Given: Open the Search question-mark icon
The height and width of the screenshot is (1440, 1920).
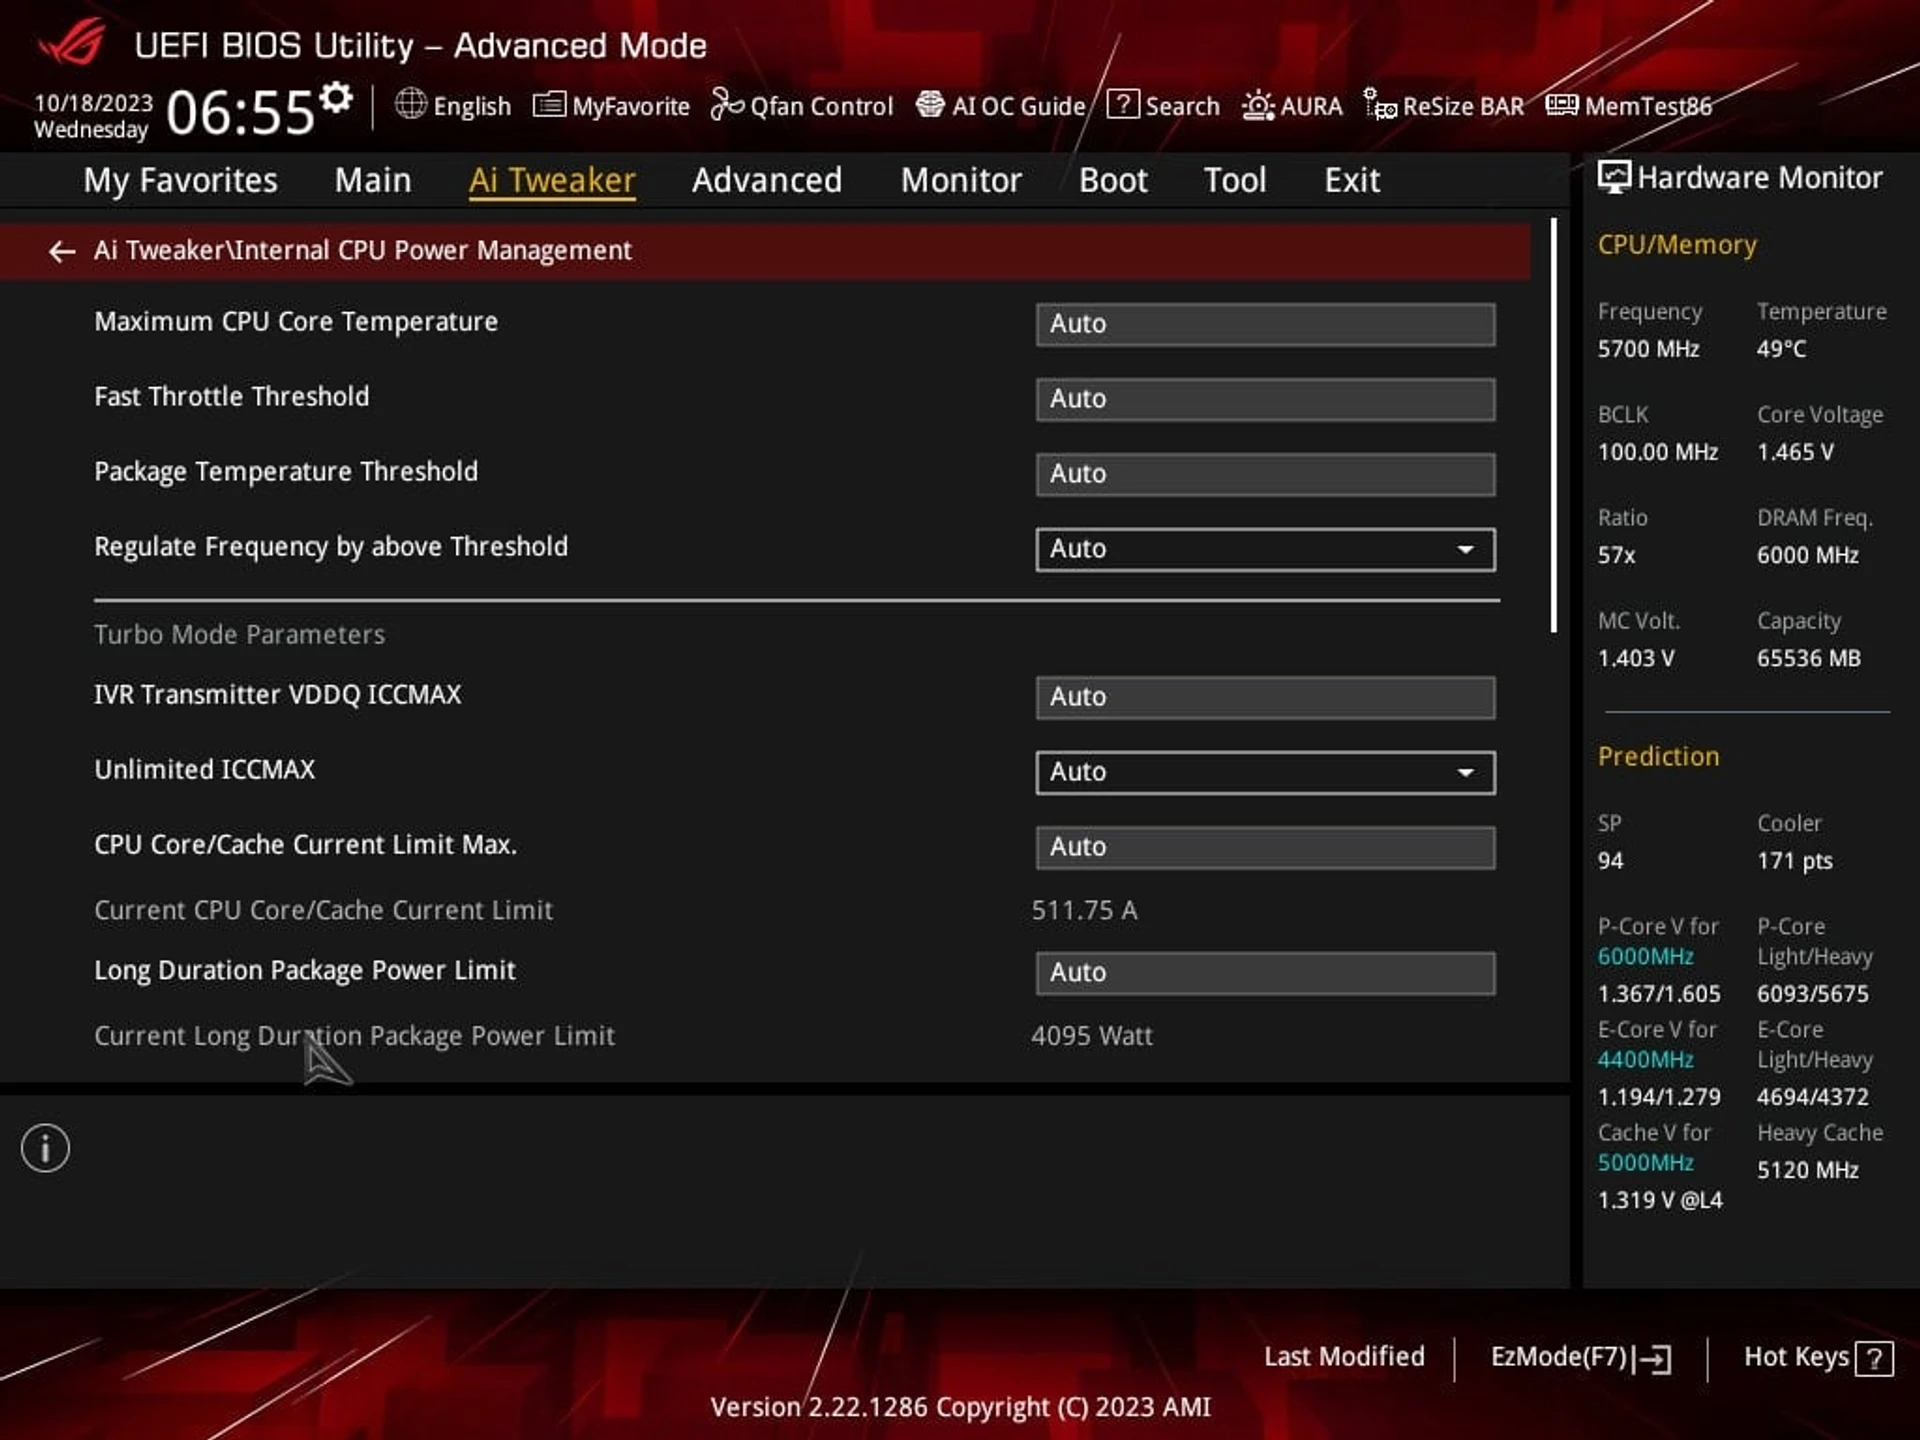Looking at the screenshot, I should (1123, 104).
